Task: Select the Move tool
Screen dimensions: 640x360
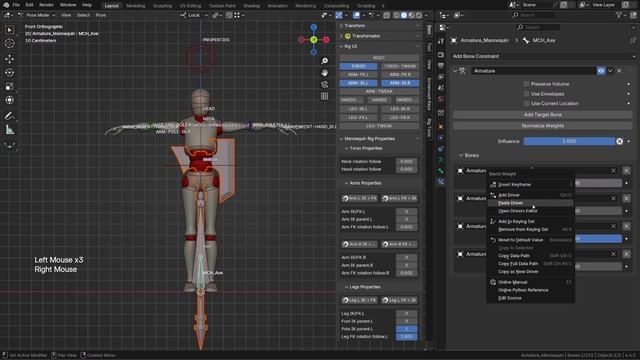Action: (x=10, y=59)
